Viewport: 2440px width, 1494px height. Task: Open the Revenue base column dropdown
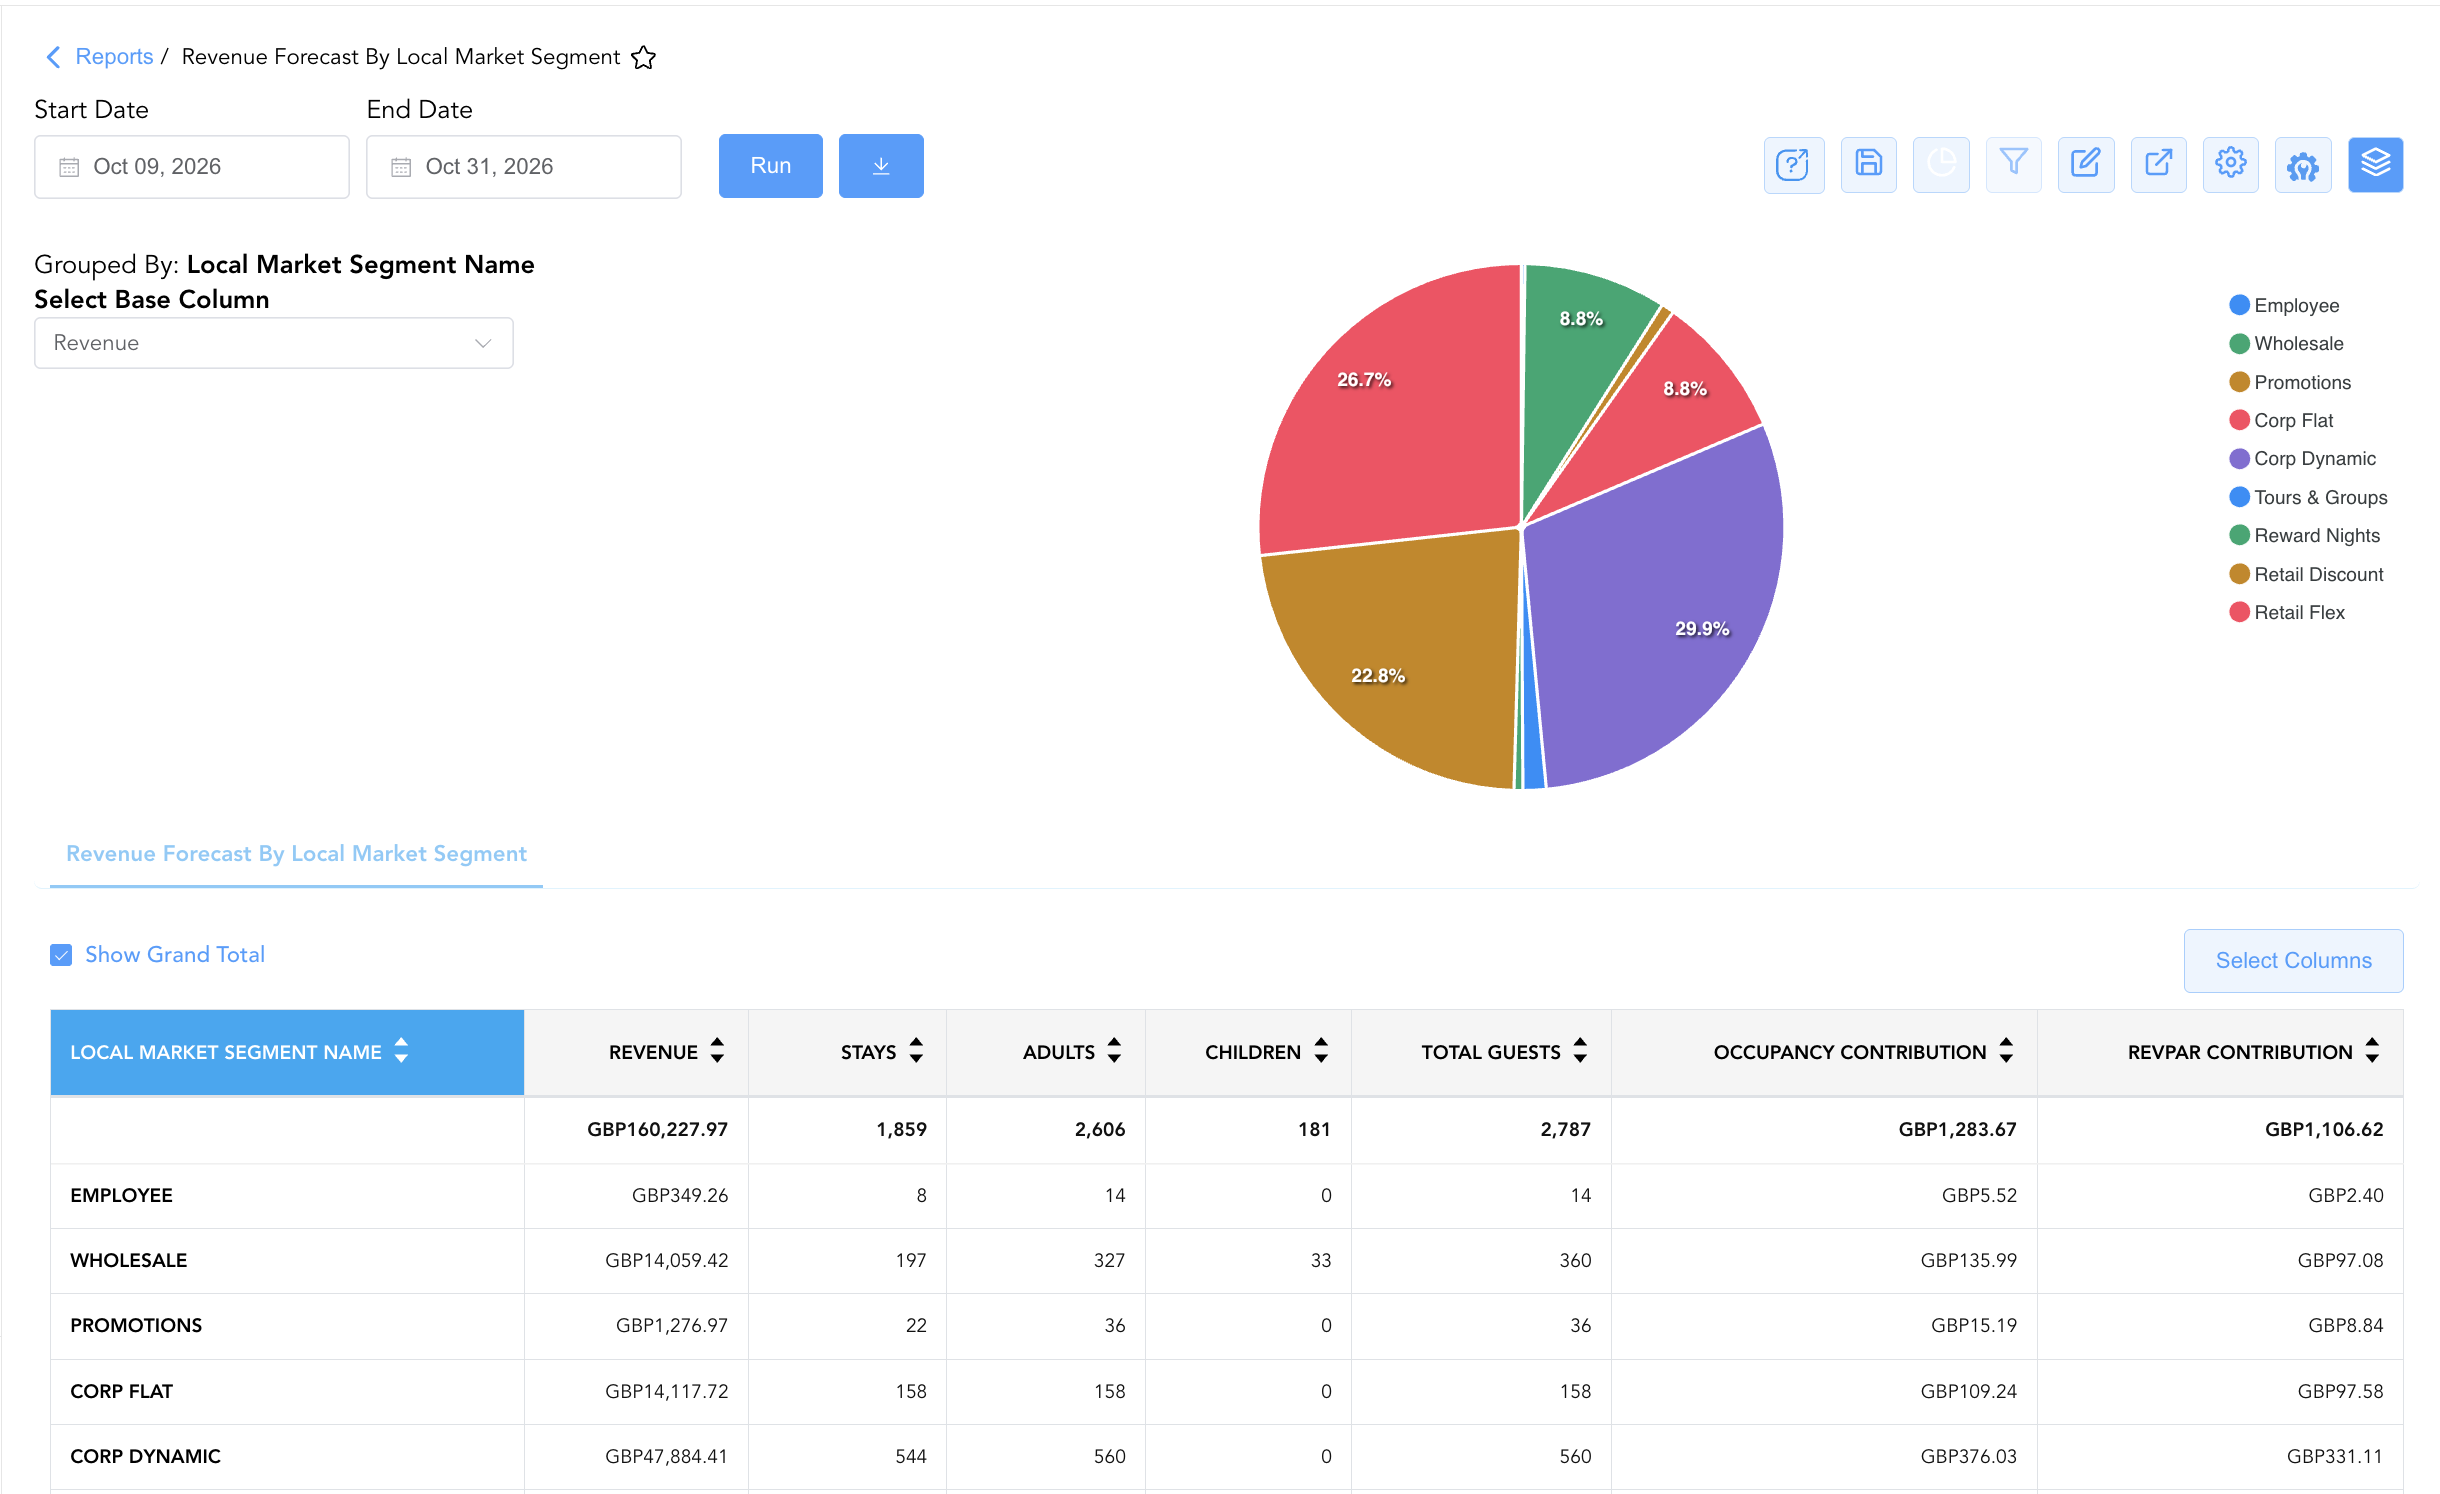(x=274, y=343)
